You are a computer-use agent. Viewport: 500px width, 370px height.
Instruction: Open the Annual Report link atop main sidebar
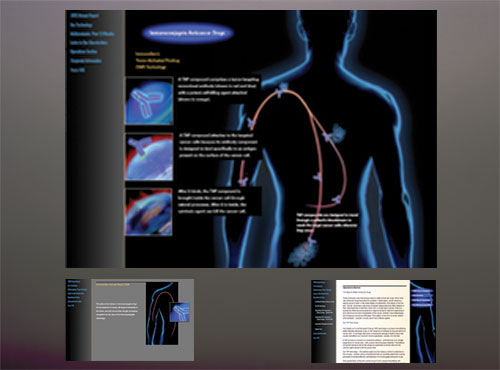pos(84,16)
